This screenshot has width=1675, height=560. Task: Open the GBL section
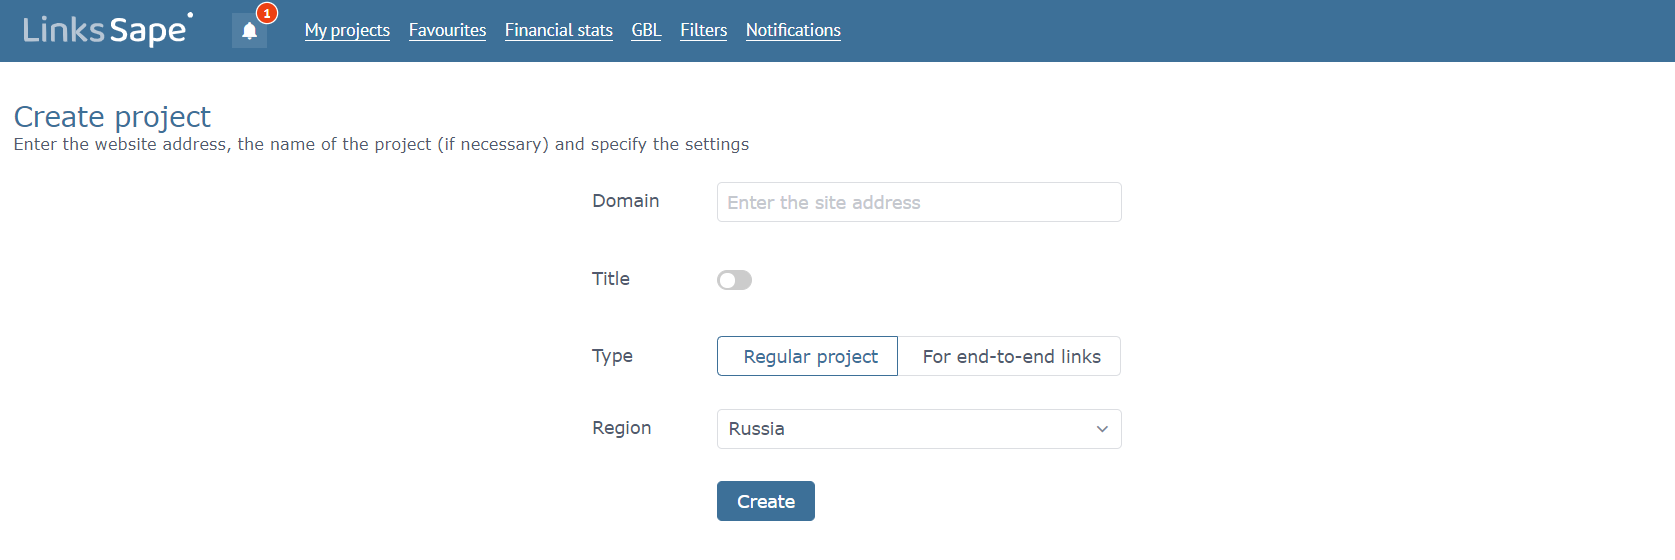[646, 30]
